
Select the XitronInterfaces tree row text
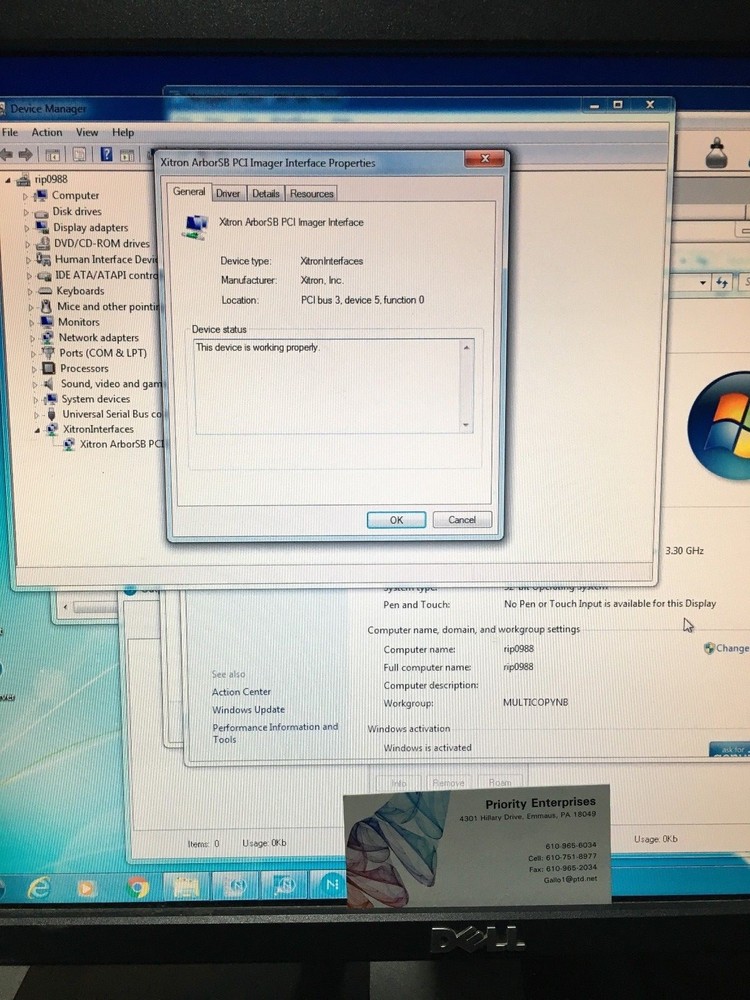click(x=98, y=429)
